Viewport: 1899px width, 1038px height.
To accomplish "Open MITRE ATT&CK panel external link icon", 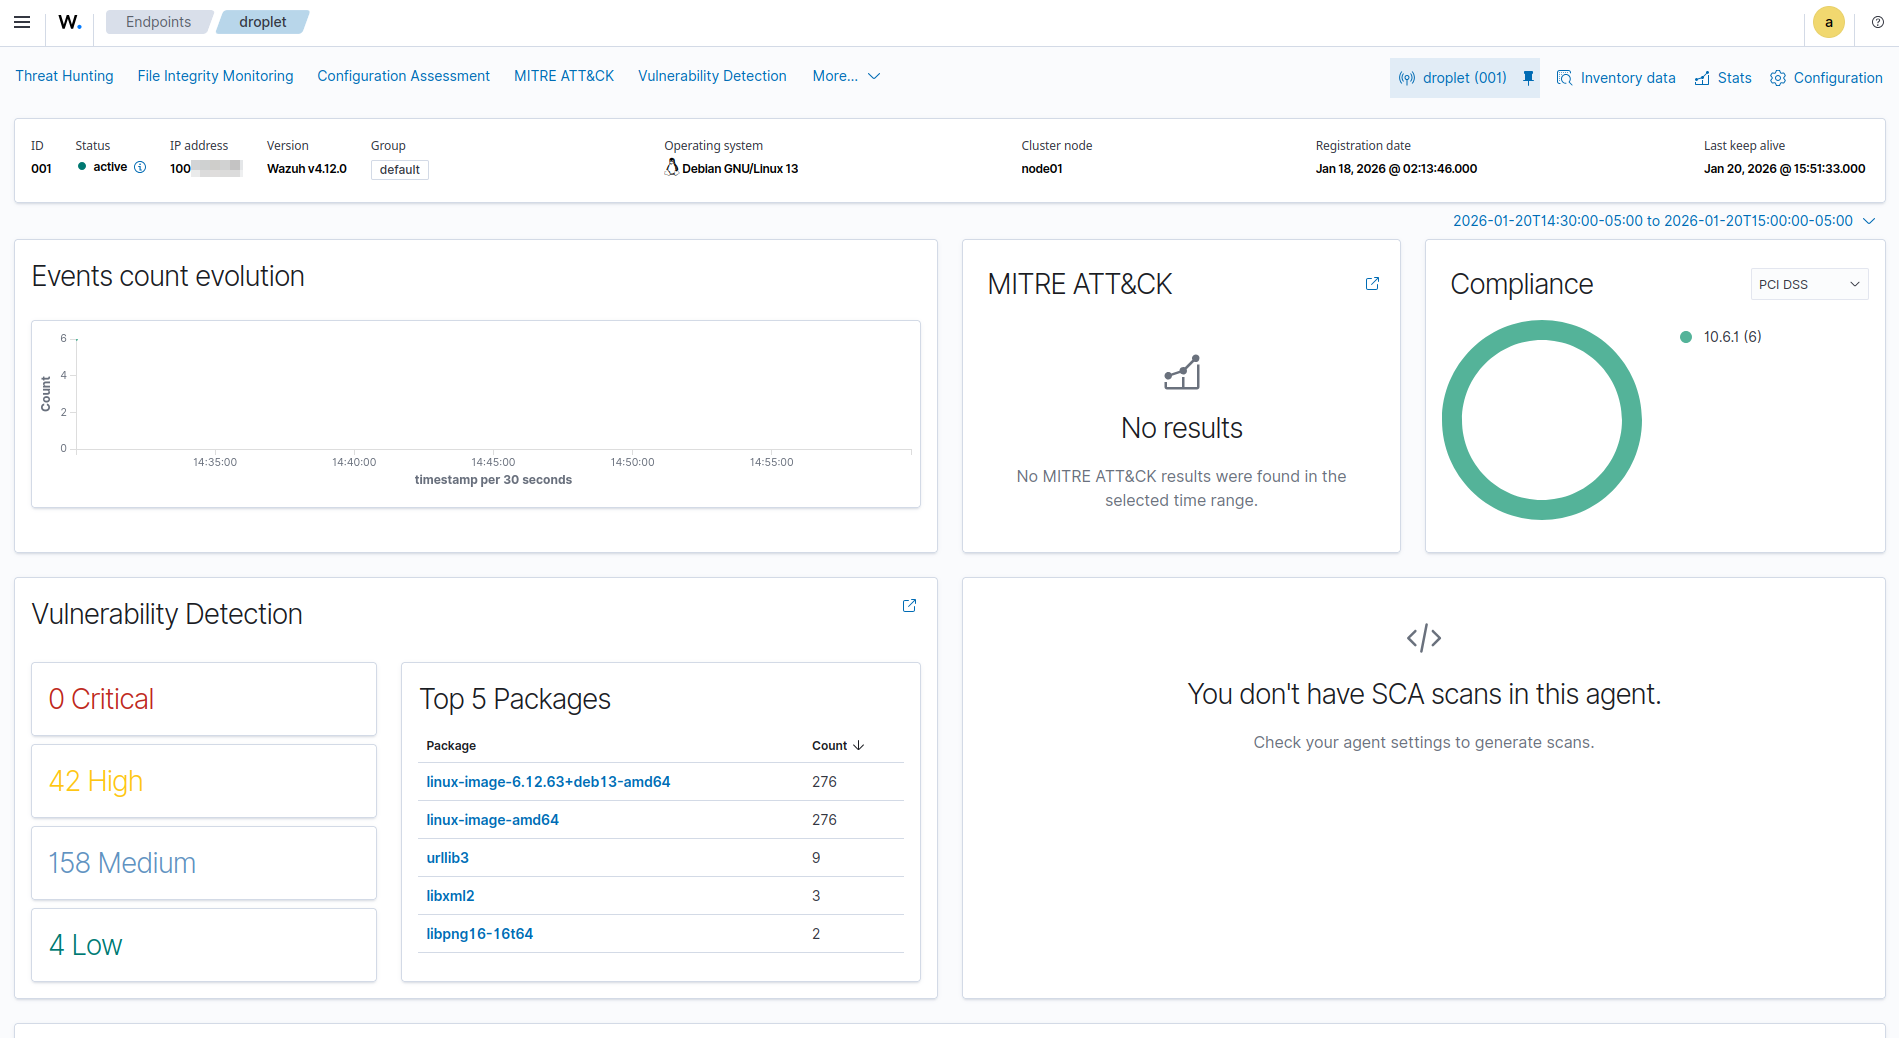I will coord(1372,284).
